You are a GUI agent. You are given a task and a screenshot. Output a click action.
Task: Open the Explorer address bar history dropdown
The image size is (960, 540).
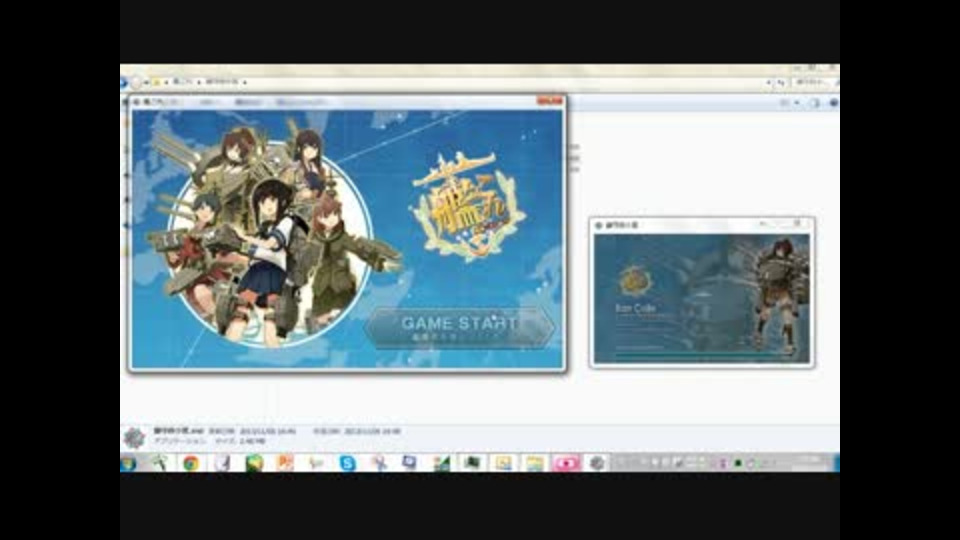pos(768,82)
